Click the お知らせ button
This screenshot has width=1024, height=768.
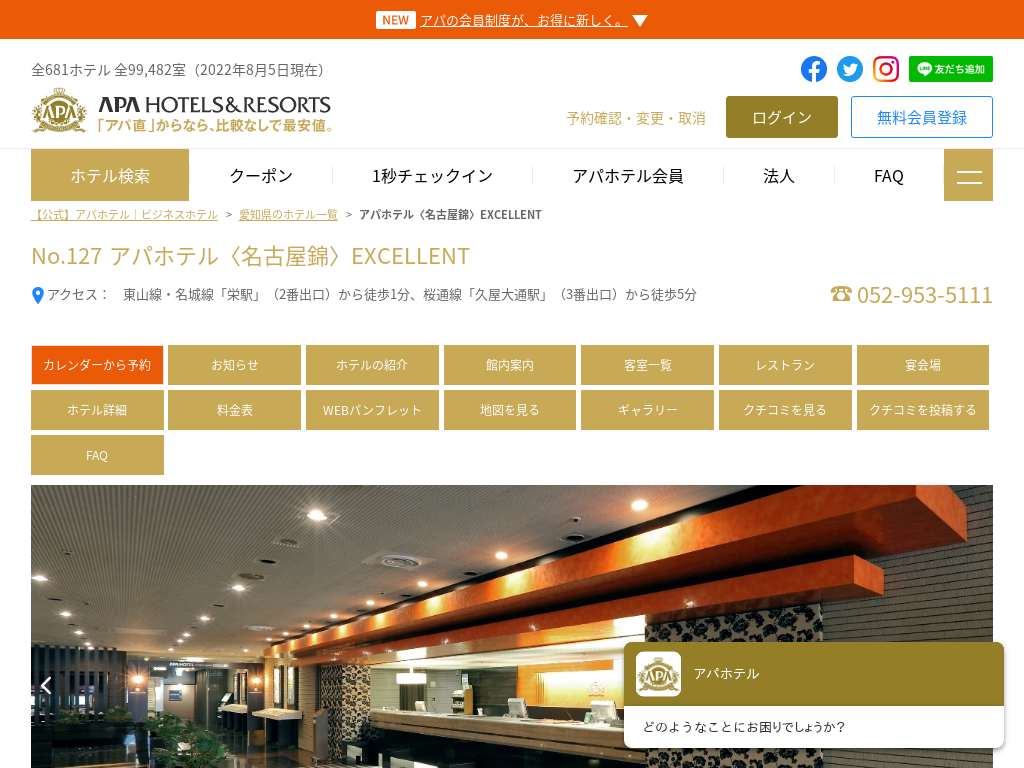(234, 365)
